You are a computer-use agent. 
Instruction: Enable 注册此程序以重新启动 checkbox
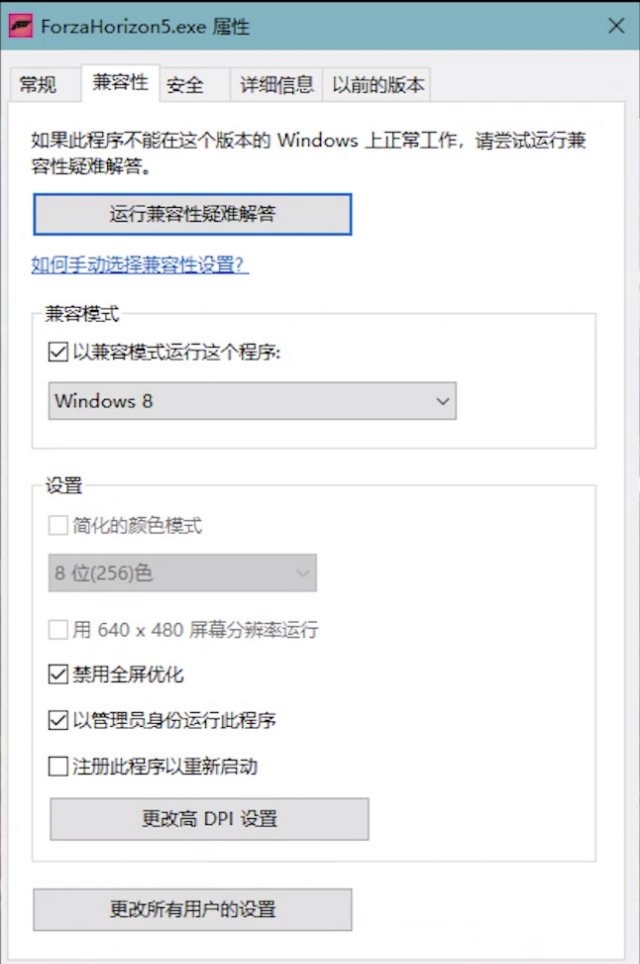pyautogui.click(x=58, y=766)
